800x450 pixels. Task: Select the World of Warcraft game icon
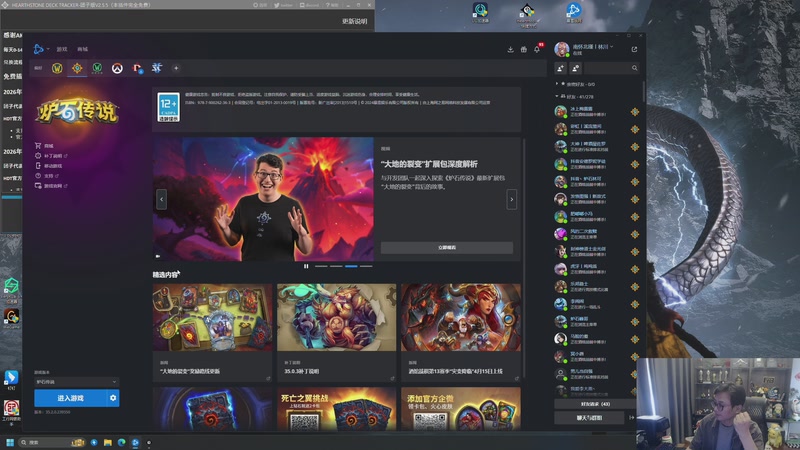[x=57, y=68]
